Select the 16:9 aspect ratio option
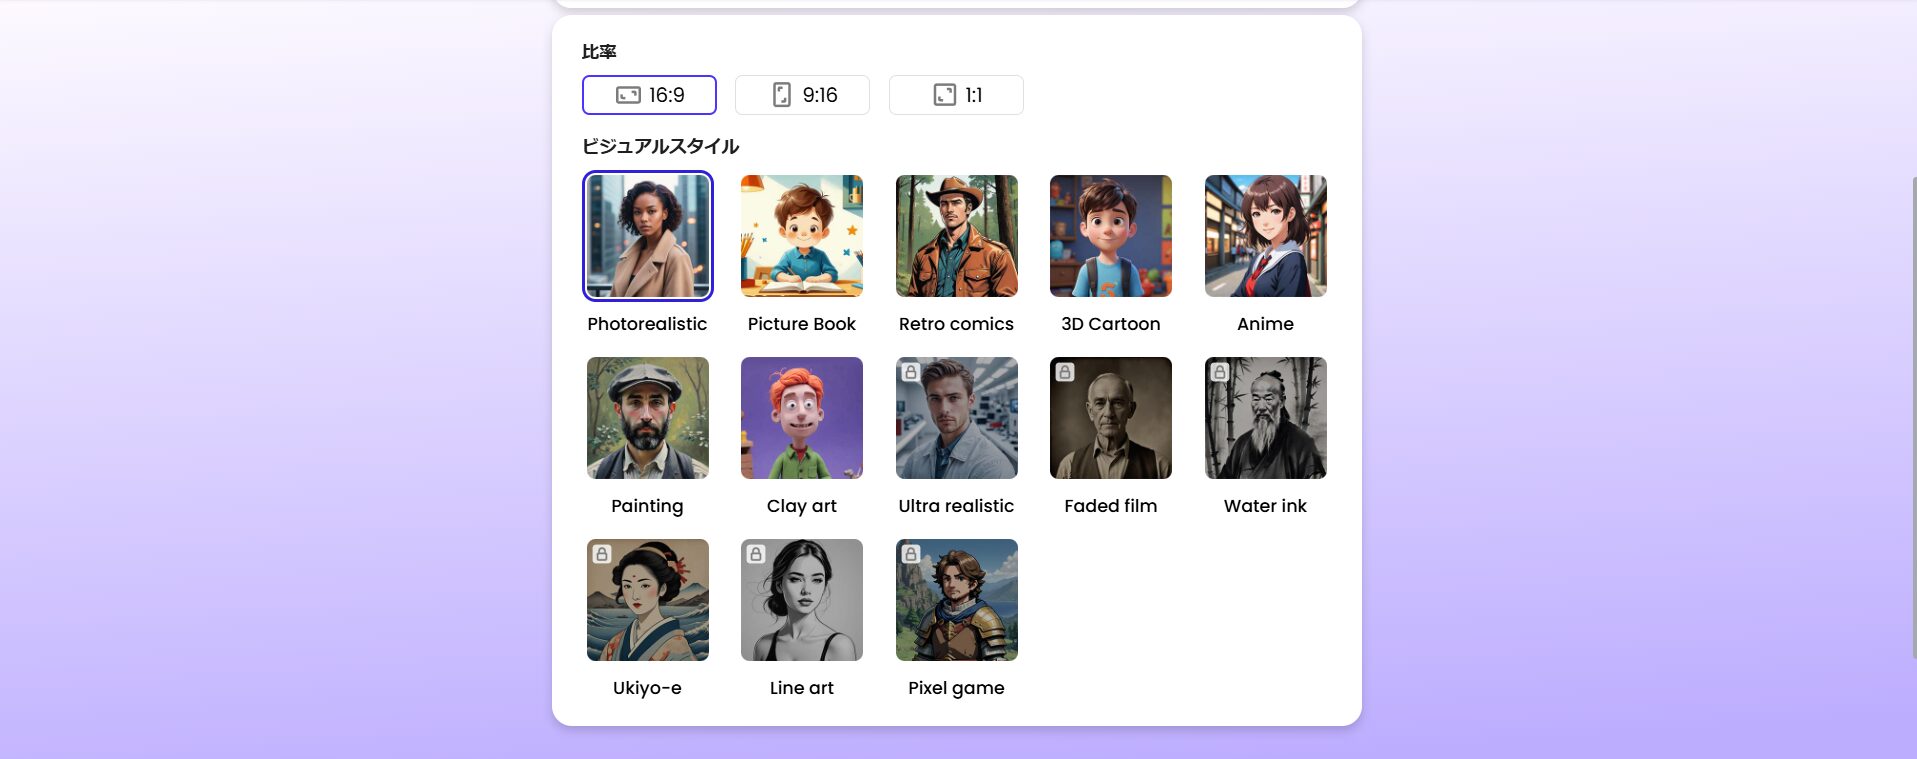 649,95
